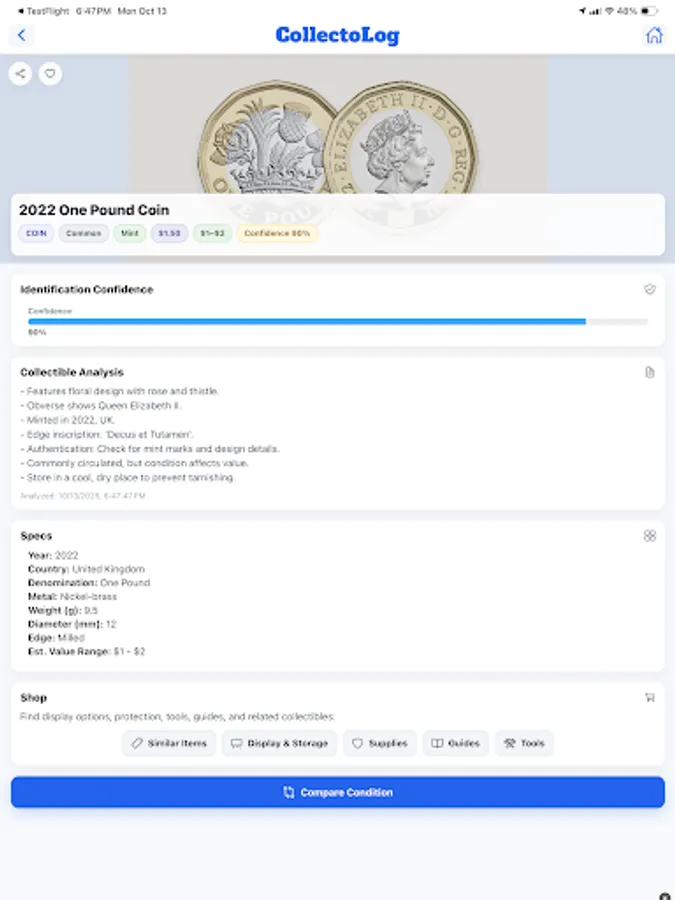Click the confidence progress bar
675x900 pixels.
coord(338,322)
